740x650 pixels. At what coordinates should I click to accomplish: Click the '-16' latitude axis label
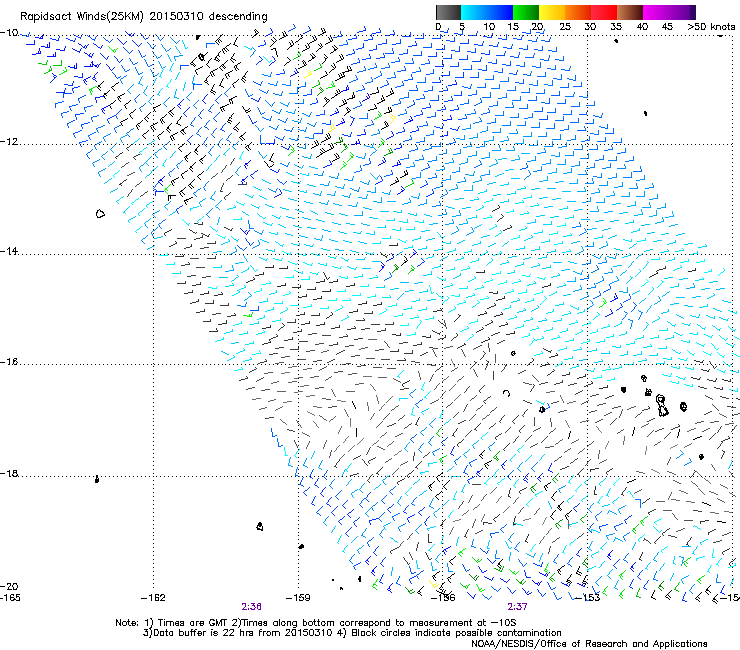coord(9,362)
